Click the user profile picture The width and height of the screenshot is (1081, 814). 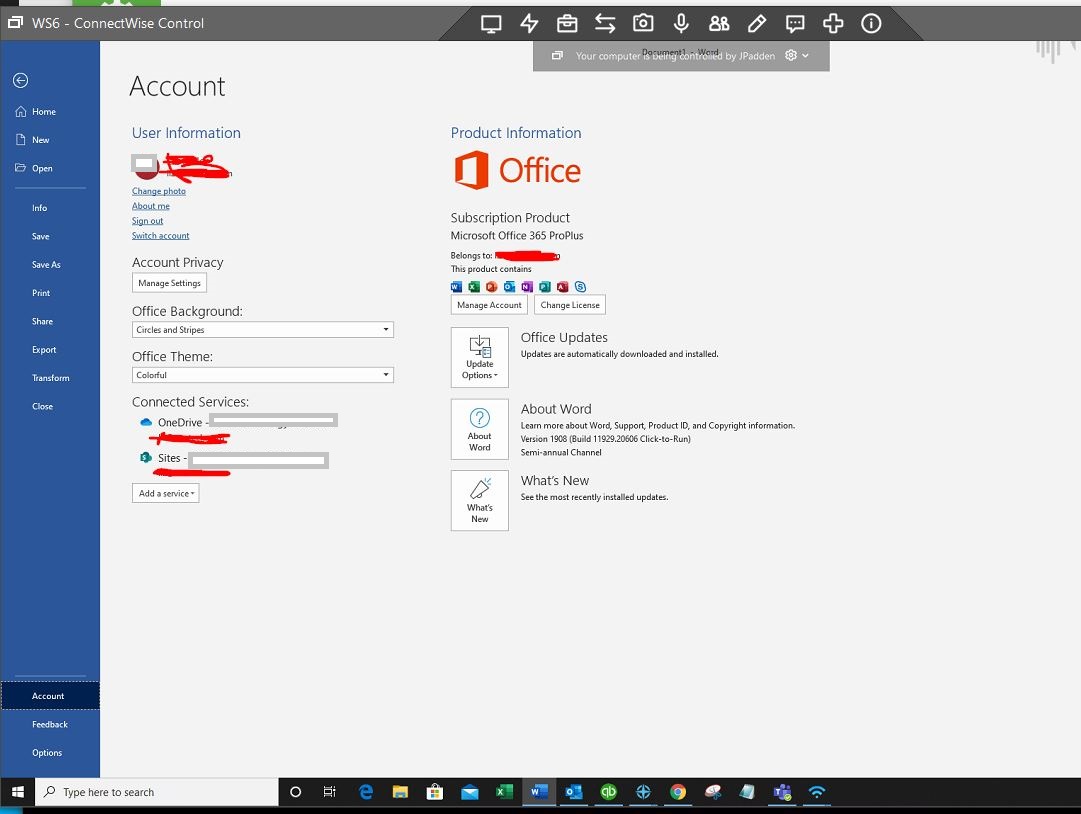(x=145, y=166)
